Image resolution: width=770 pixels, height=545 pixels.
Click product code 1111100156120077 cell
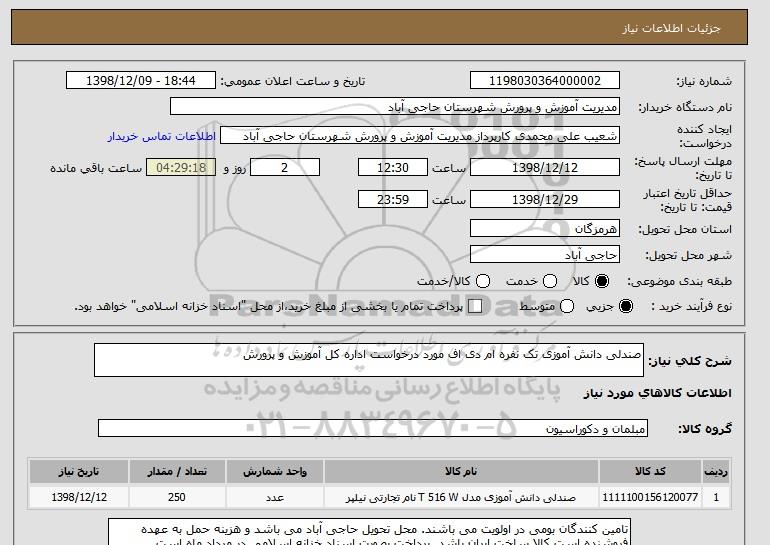(650, 497)
